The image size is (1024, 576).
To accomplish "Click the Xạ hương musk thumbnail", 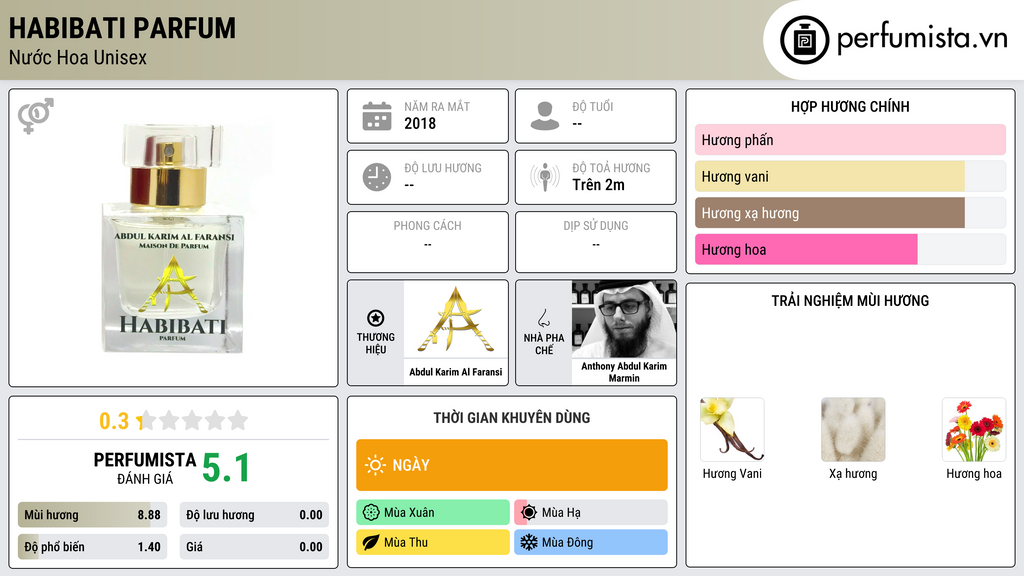I will pos(853,430).
